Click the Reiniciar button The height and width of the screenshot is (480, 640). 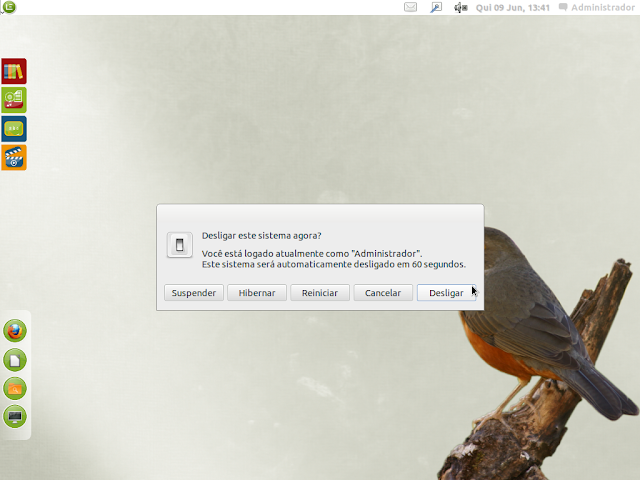320,293
